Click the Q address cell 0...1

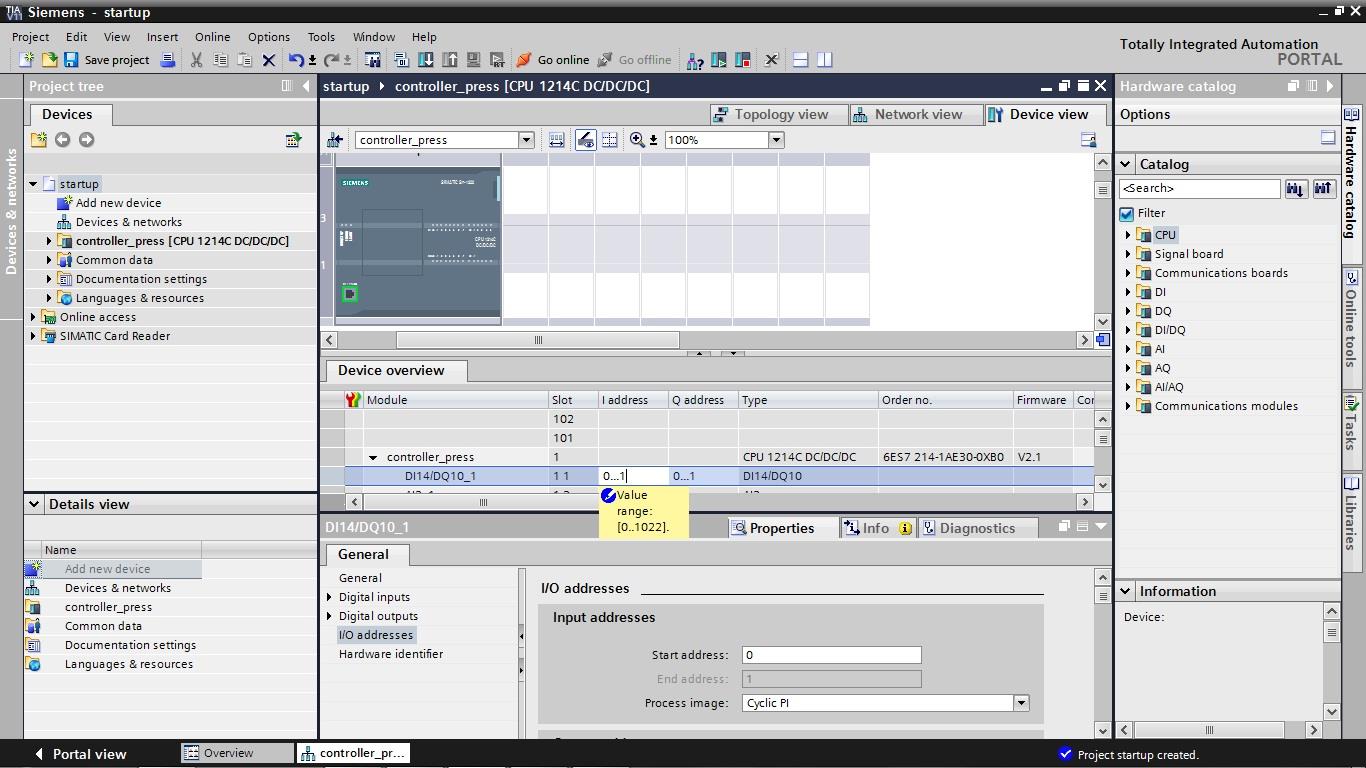703,476
